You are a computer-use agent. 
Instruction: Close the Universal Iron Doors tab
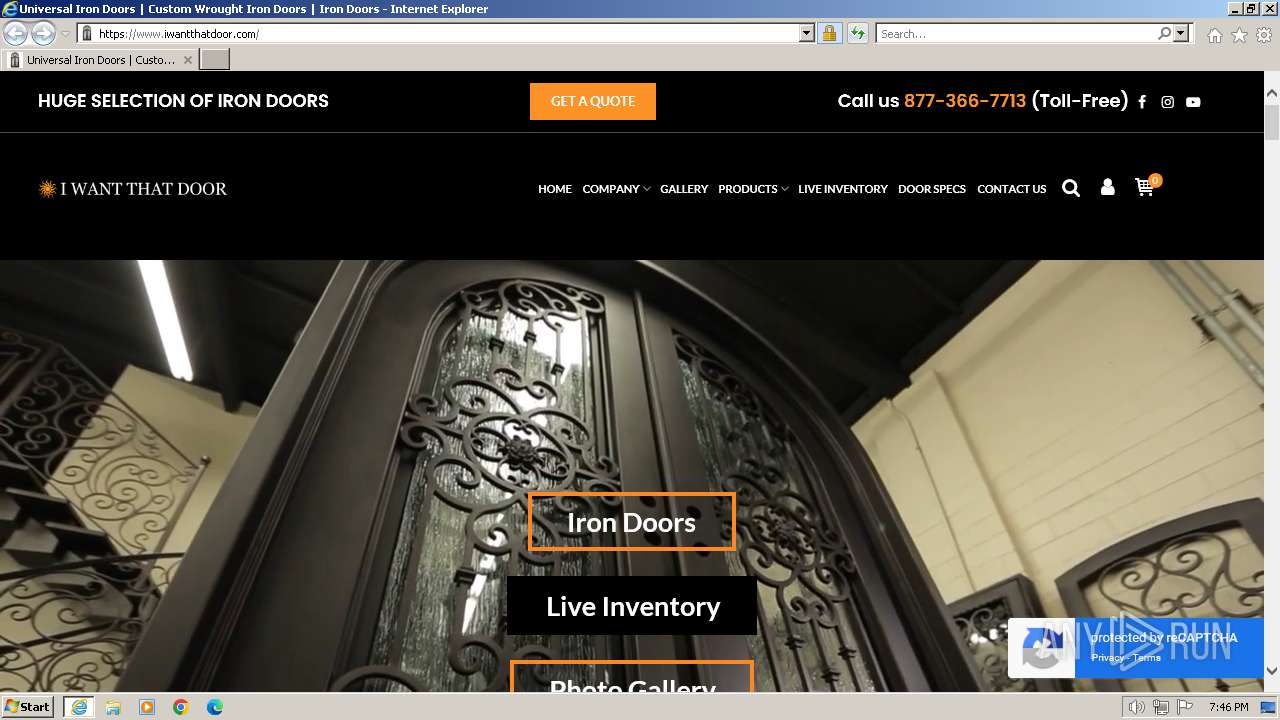coord(187,60)
